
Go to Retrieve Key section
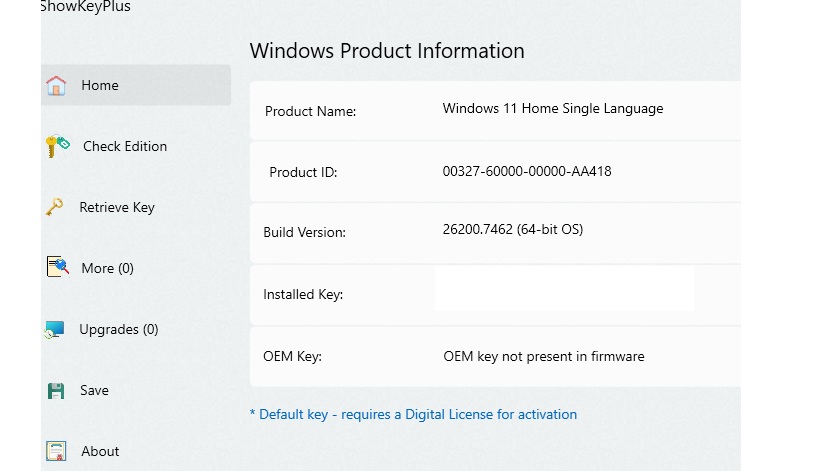click(117, 207)
